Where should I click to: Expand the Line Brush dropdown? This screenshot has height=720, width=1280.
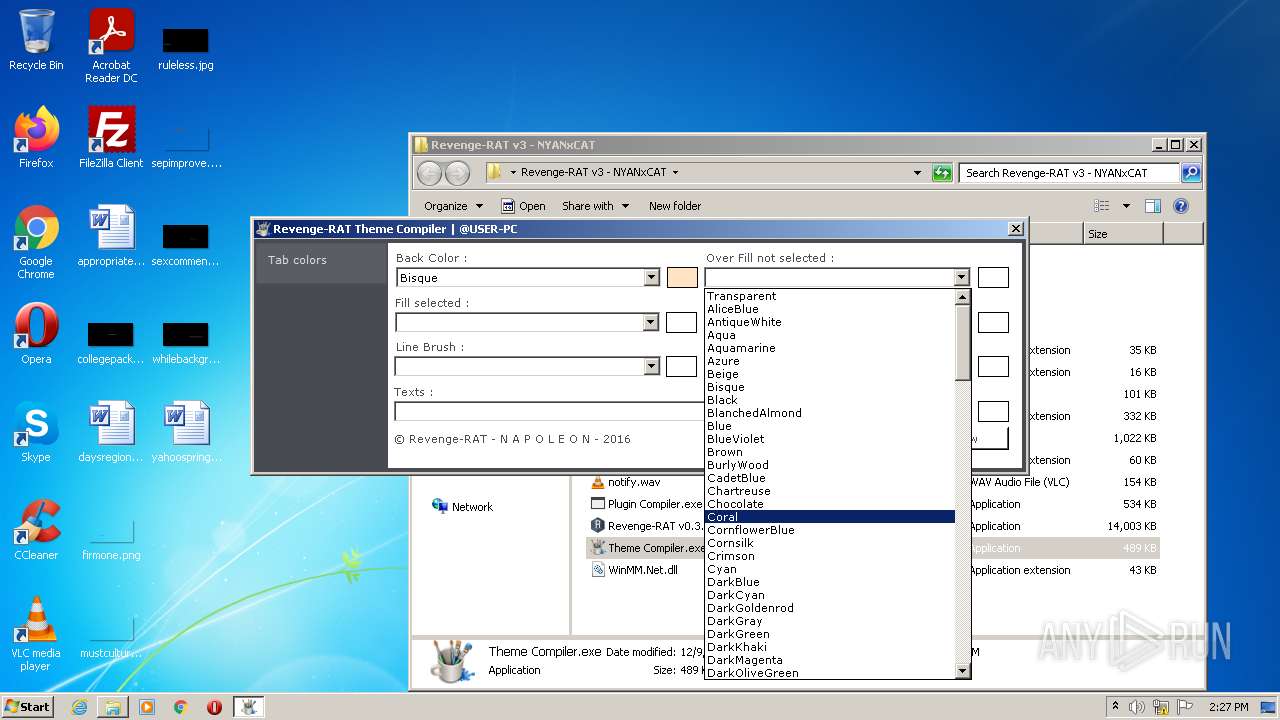651,366
